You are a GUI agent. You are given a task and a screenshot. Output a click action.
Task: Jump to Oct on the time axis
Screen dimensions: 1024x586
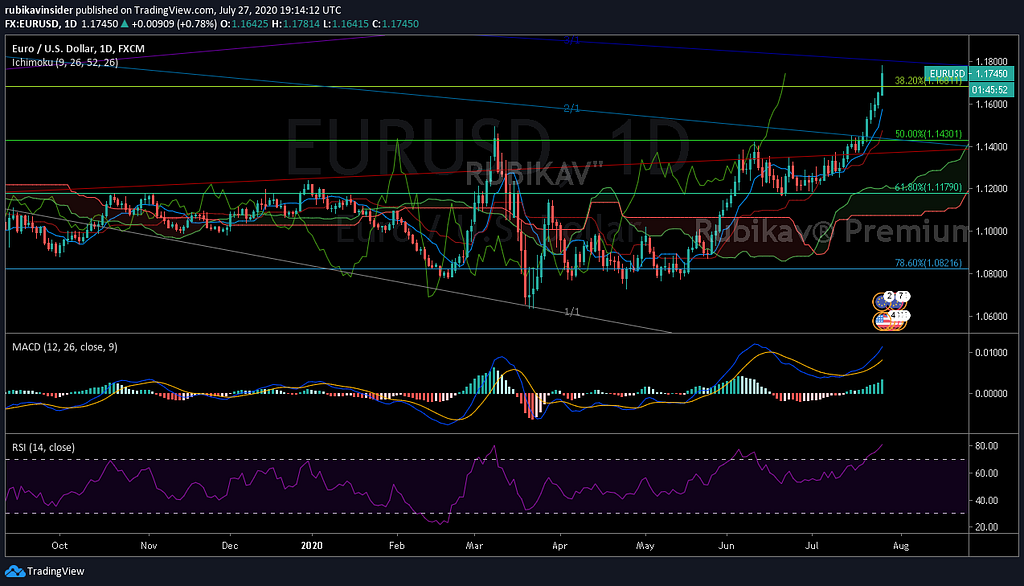coord(59,545)
